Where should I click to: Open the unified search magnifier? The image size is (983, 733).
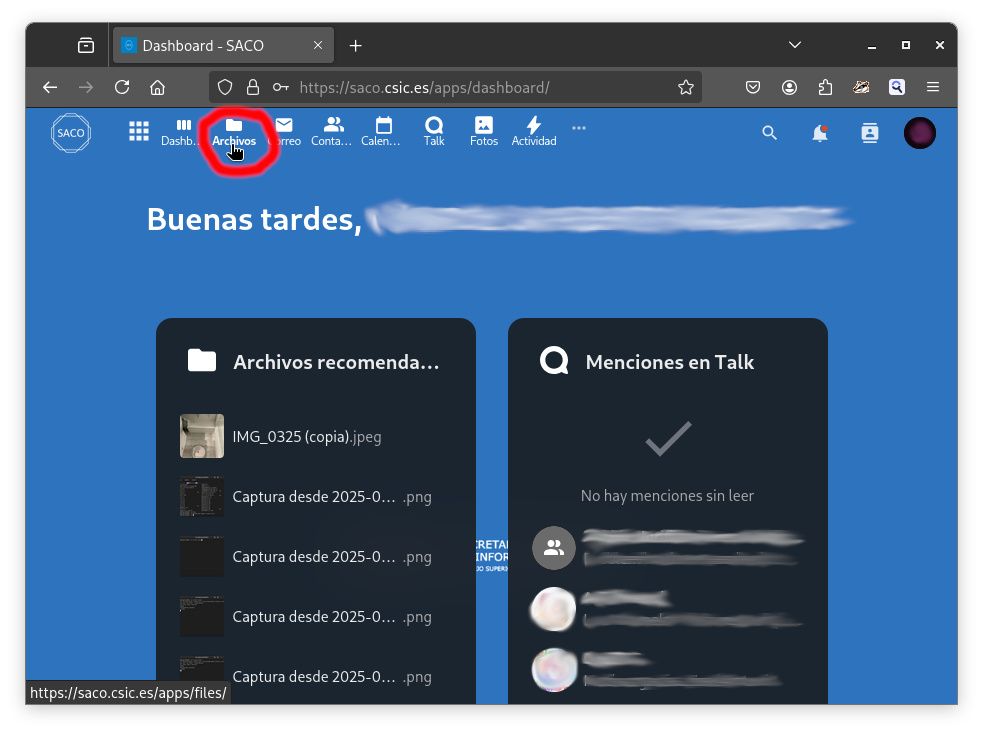[769, 133]
